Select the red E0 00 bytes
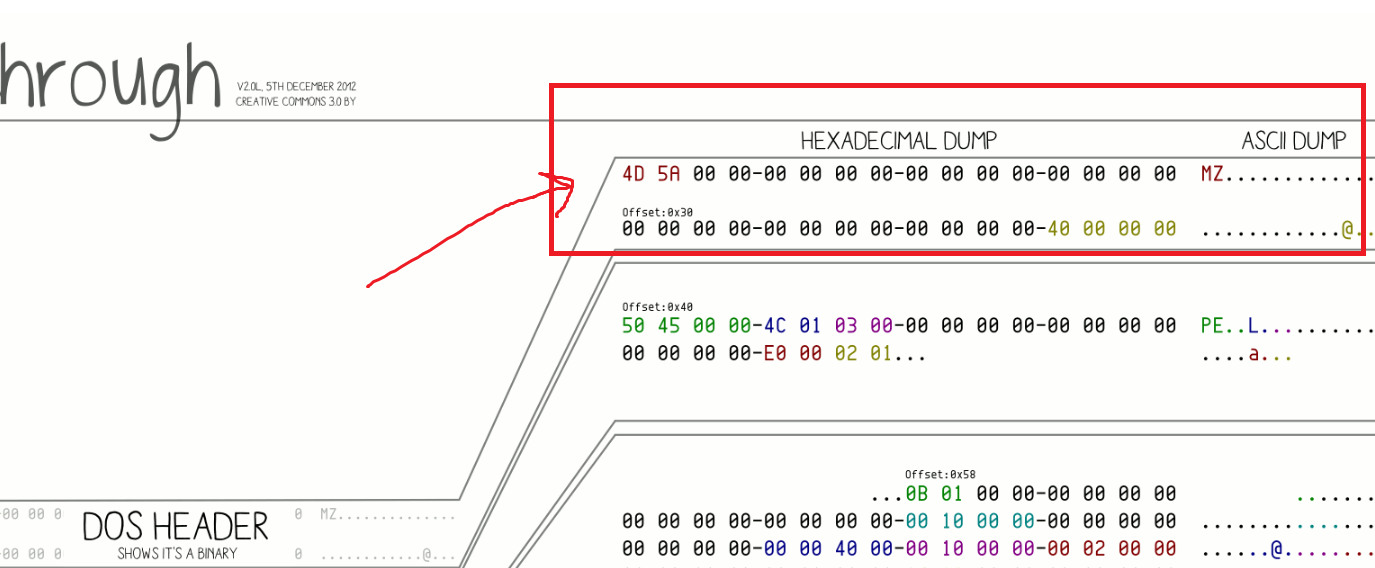Viewport: 1375px width, 568px height. point(792,354)
